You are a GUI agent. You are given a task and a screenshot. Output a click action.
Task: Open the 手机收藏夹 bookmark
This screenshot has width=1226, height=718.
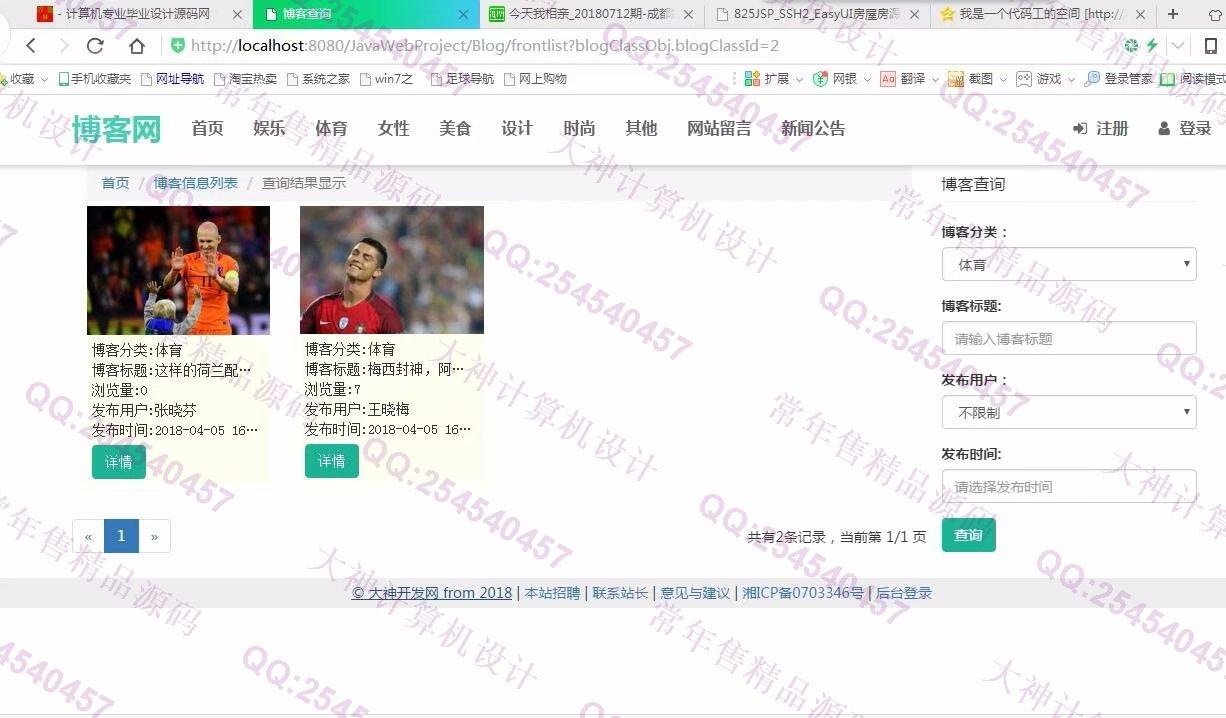tap(94, 78)
